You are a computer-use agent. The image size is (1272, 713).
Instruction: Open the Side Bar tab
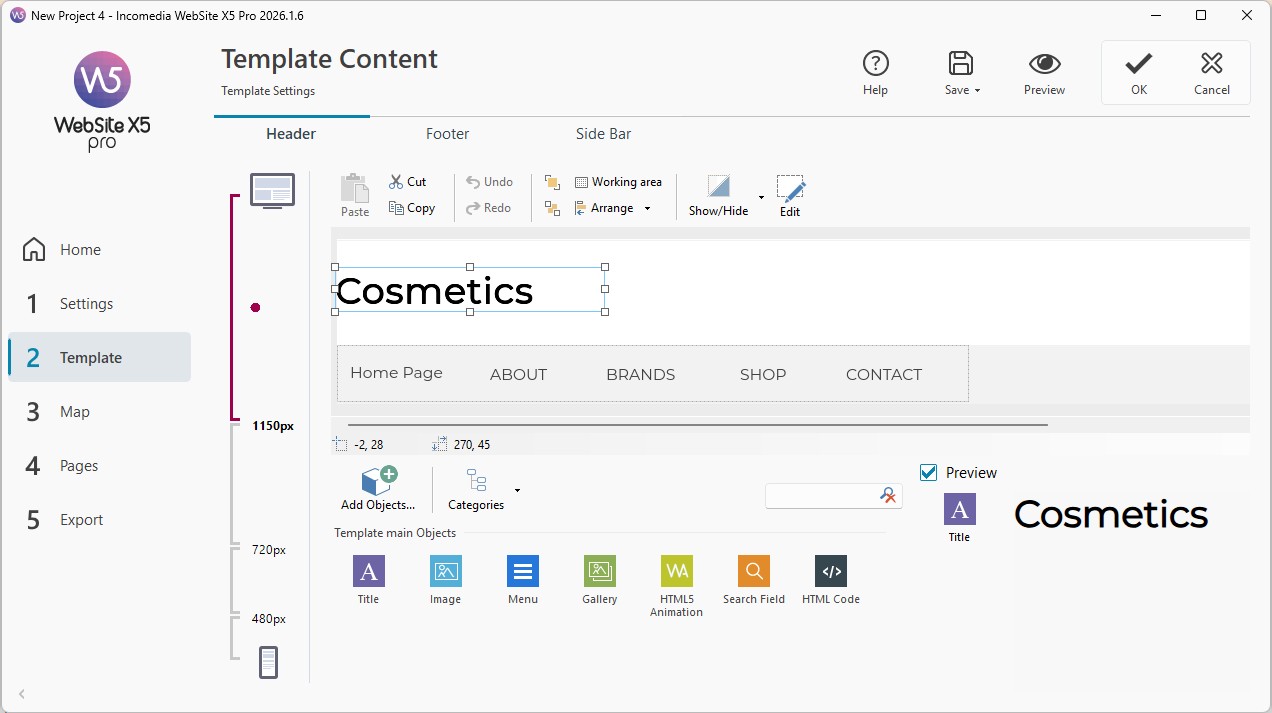point(603,133)
